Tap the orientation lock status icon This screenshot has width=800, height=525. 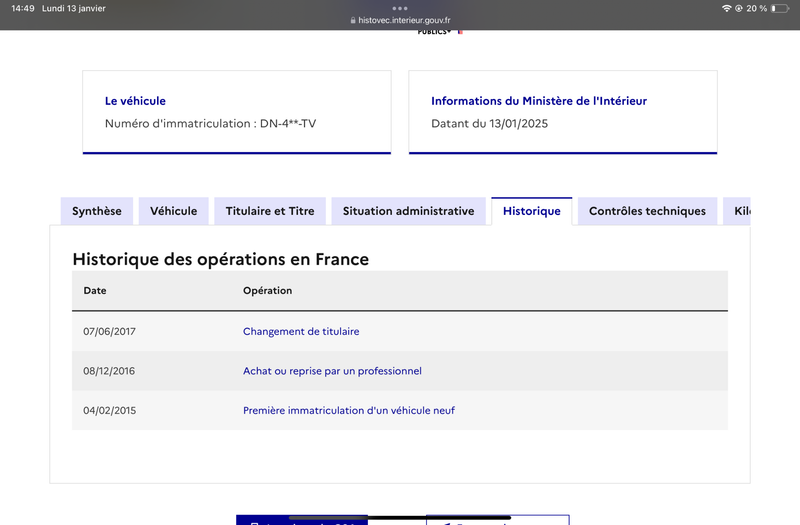click(738, 8)
